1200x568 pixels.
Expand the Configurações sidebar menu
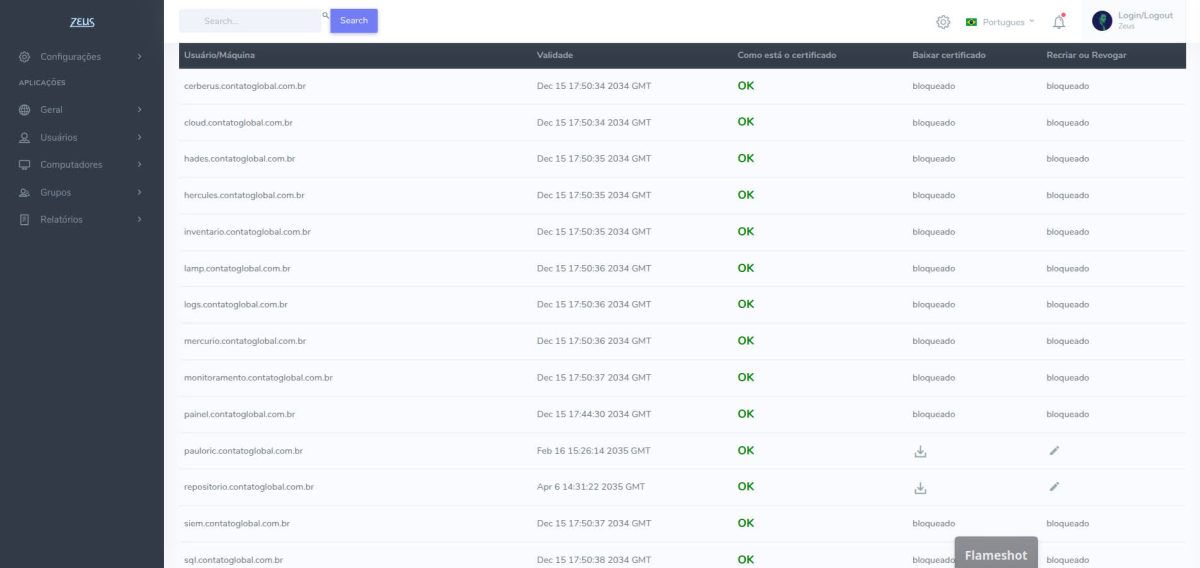(80, 57)
